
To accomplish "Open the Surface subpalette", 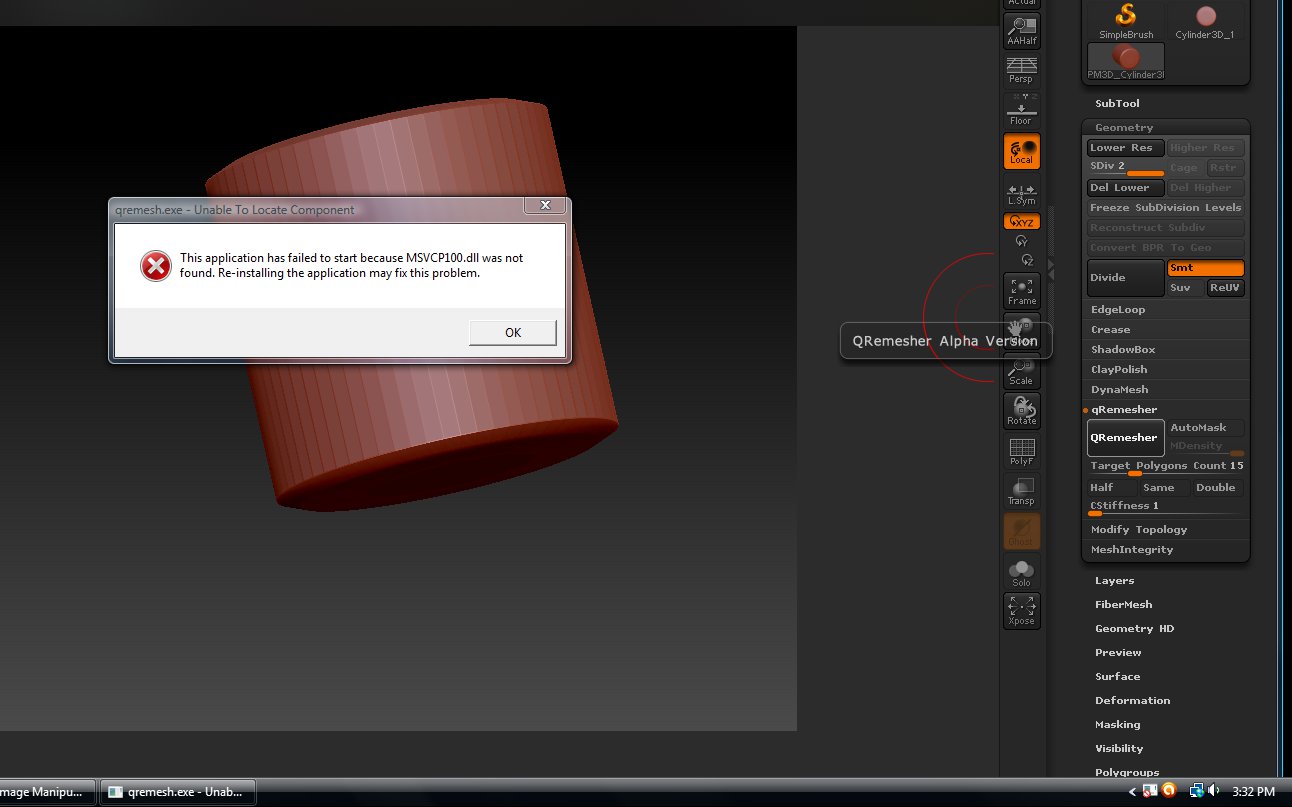I will 1118,677.
